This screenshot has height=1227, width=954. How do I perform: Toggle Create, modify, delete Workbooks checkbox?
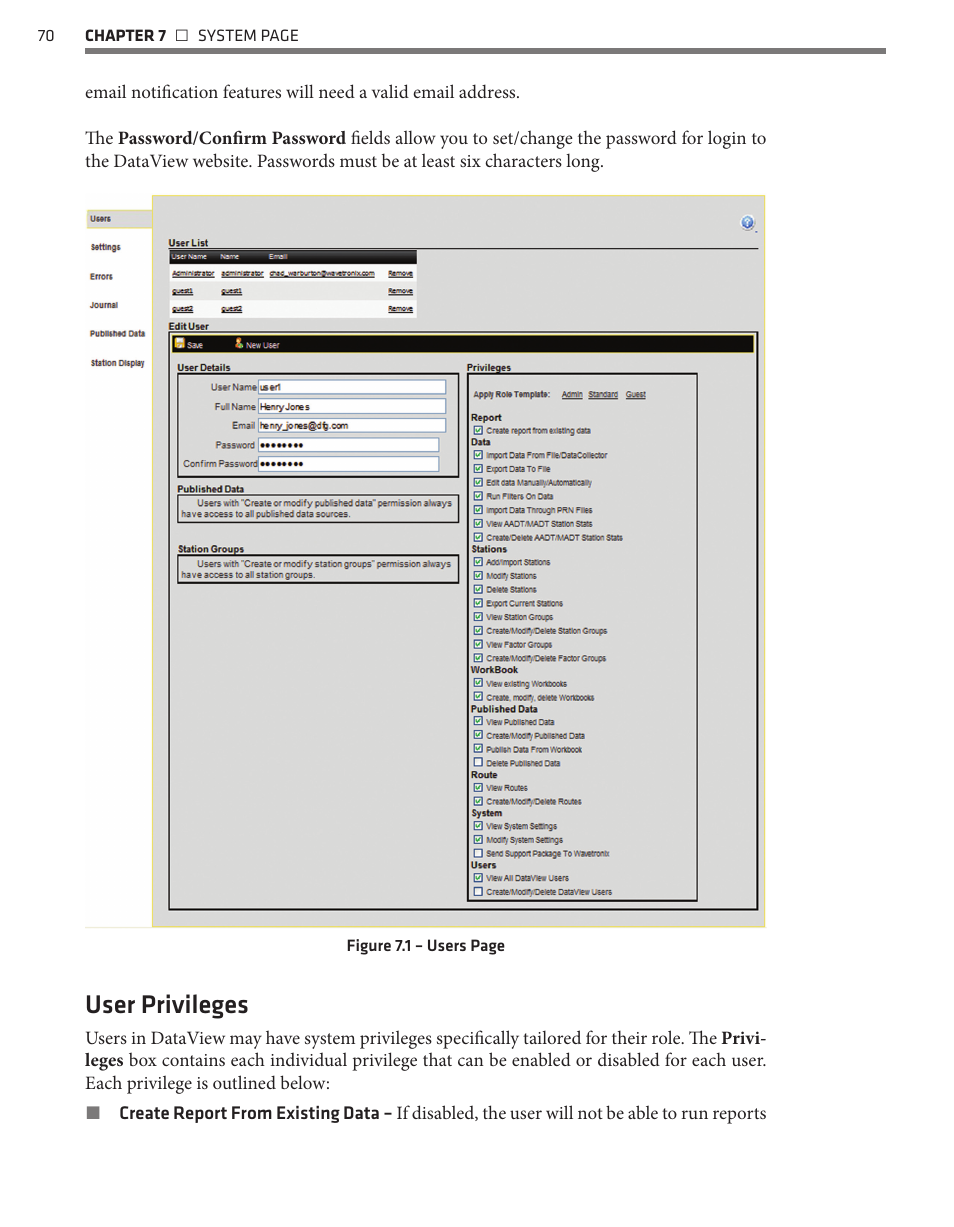[x=479, y=697]
